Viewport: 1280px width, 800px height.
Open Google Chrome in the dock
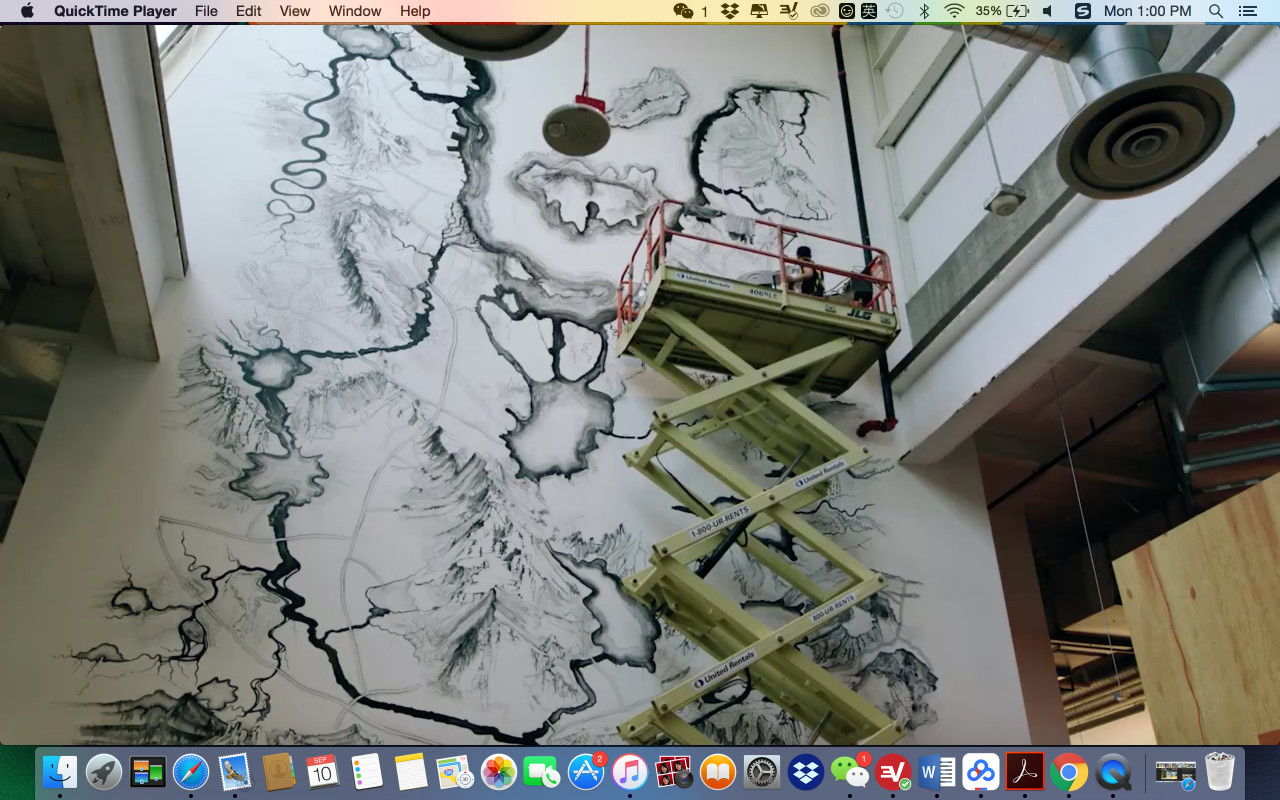pyautogui.click(x=1069, y=772)
